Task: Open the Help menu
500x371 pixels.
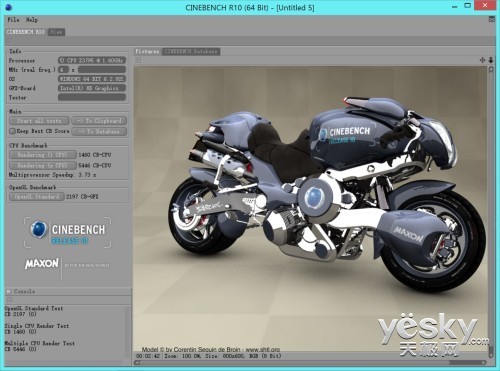Action: (32, 20)
